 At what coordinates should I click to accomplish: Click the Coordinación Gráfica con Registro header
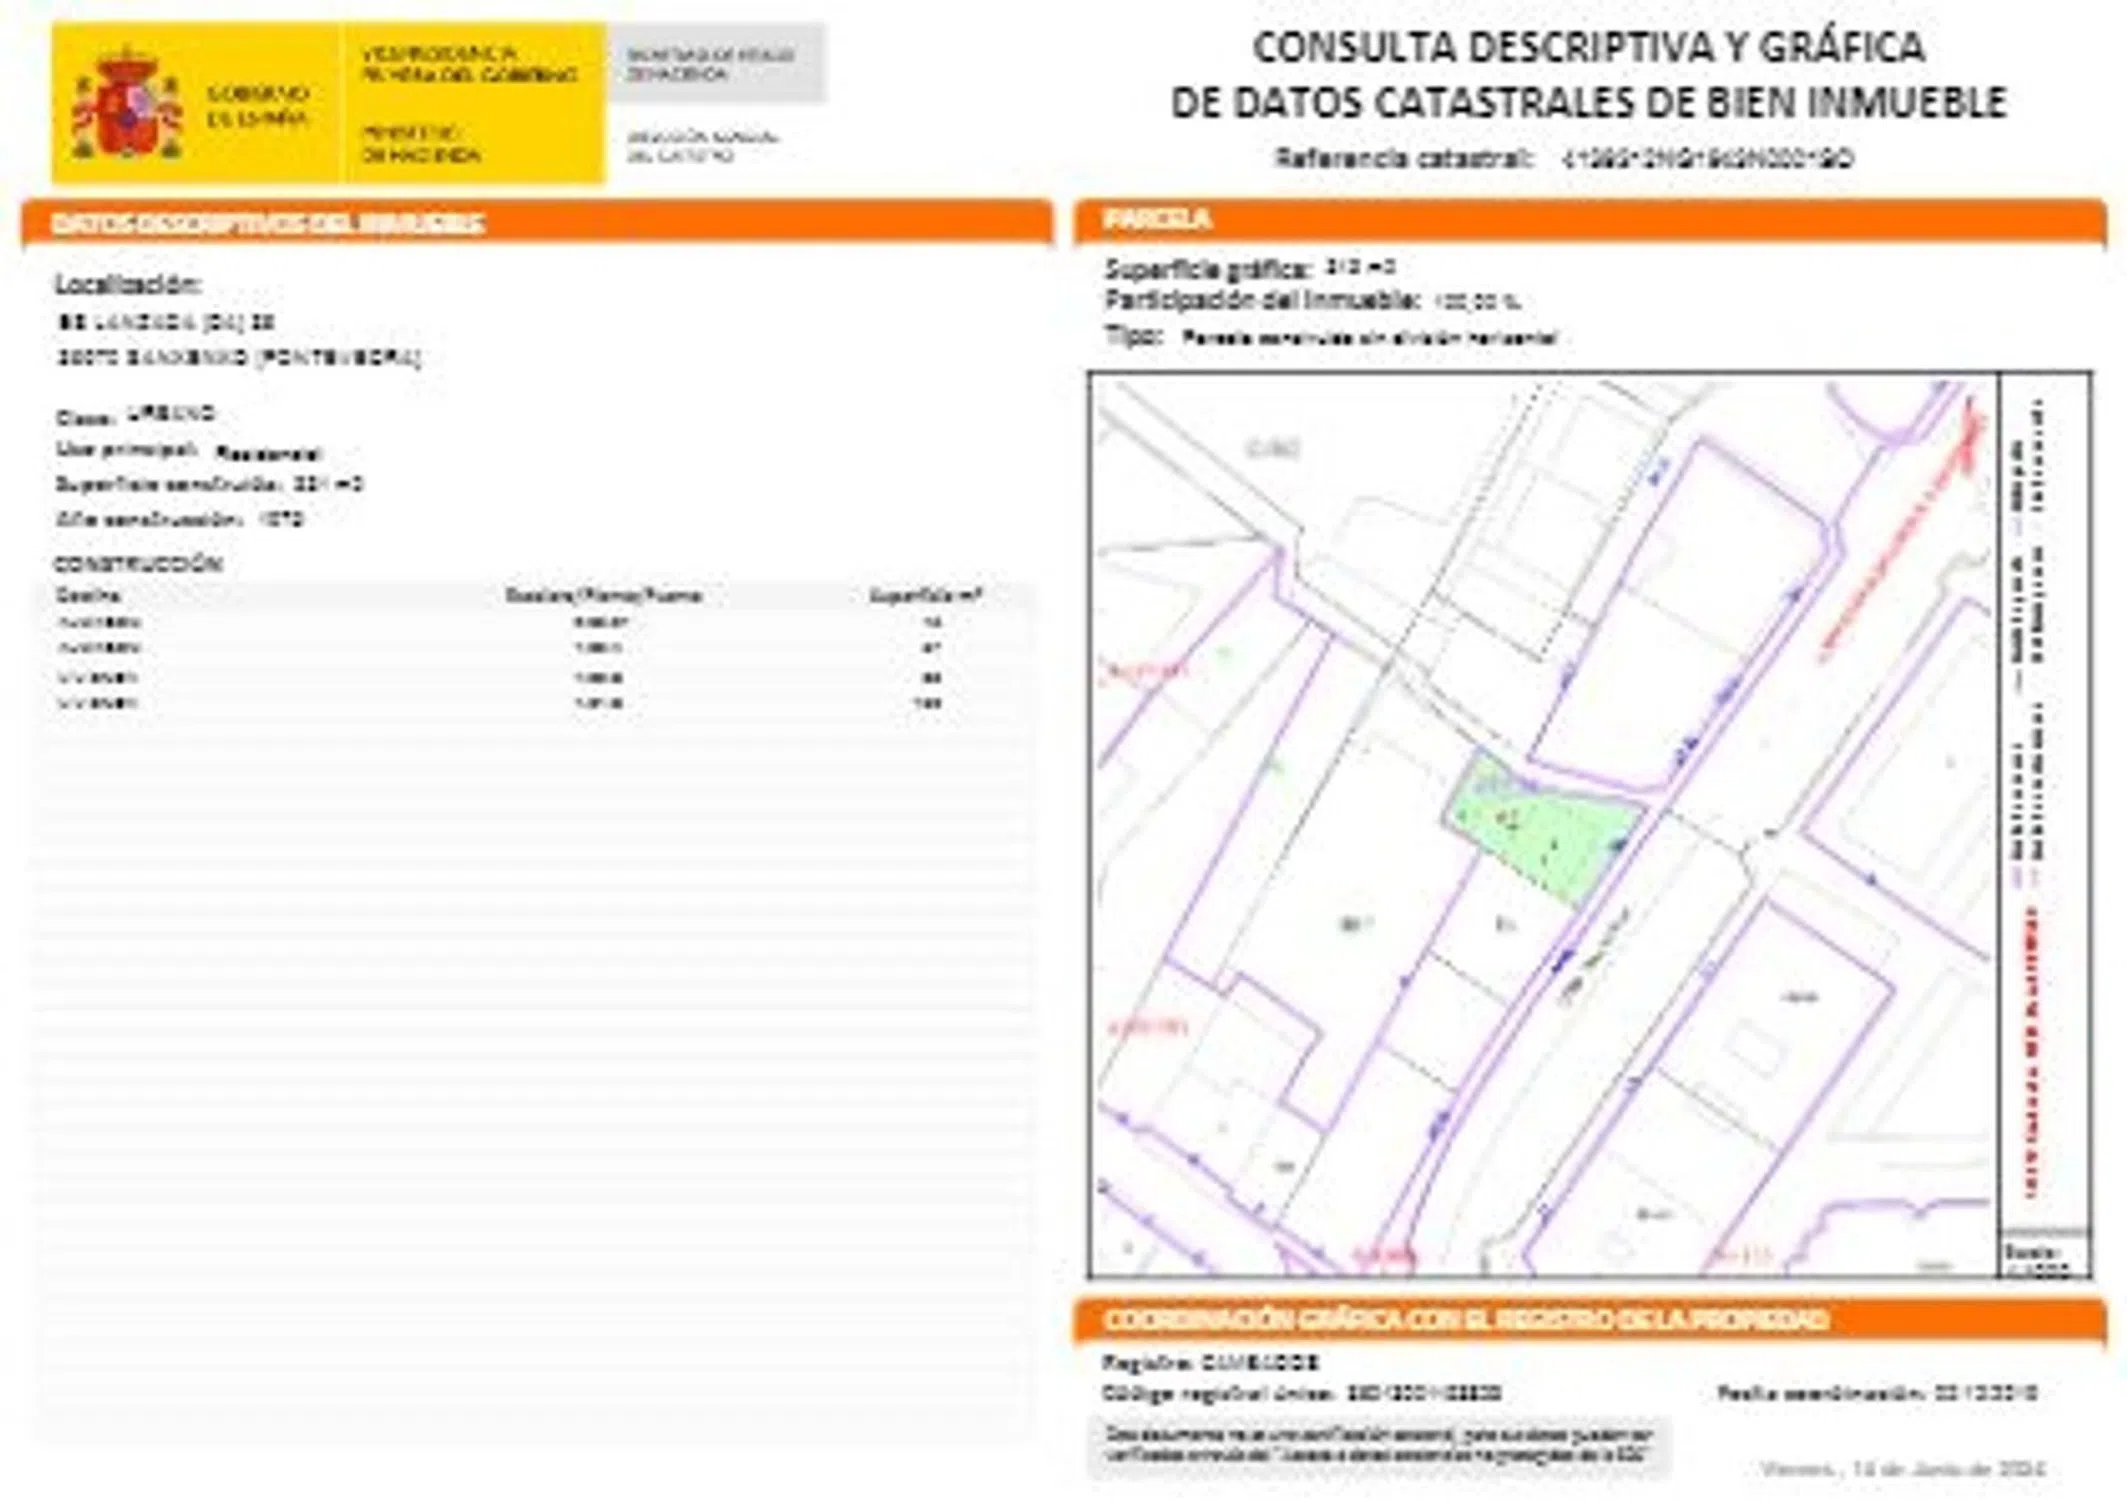coord(1466,1320)
